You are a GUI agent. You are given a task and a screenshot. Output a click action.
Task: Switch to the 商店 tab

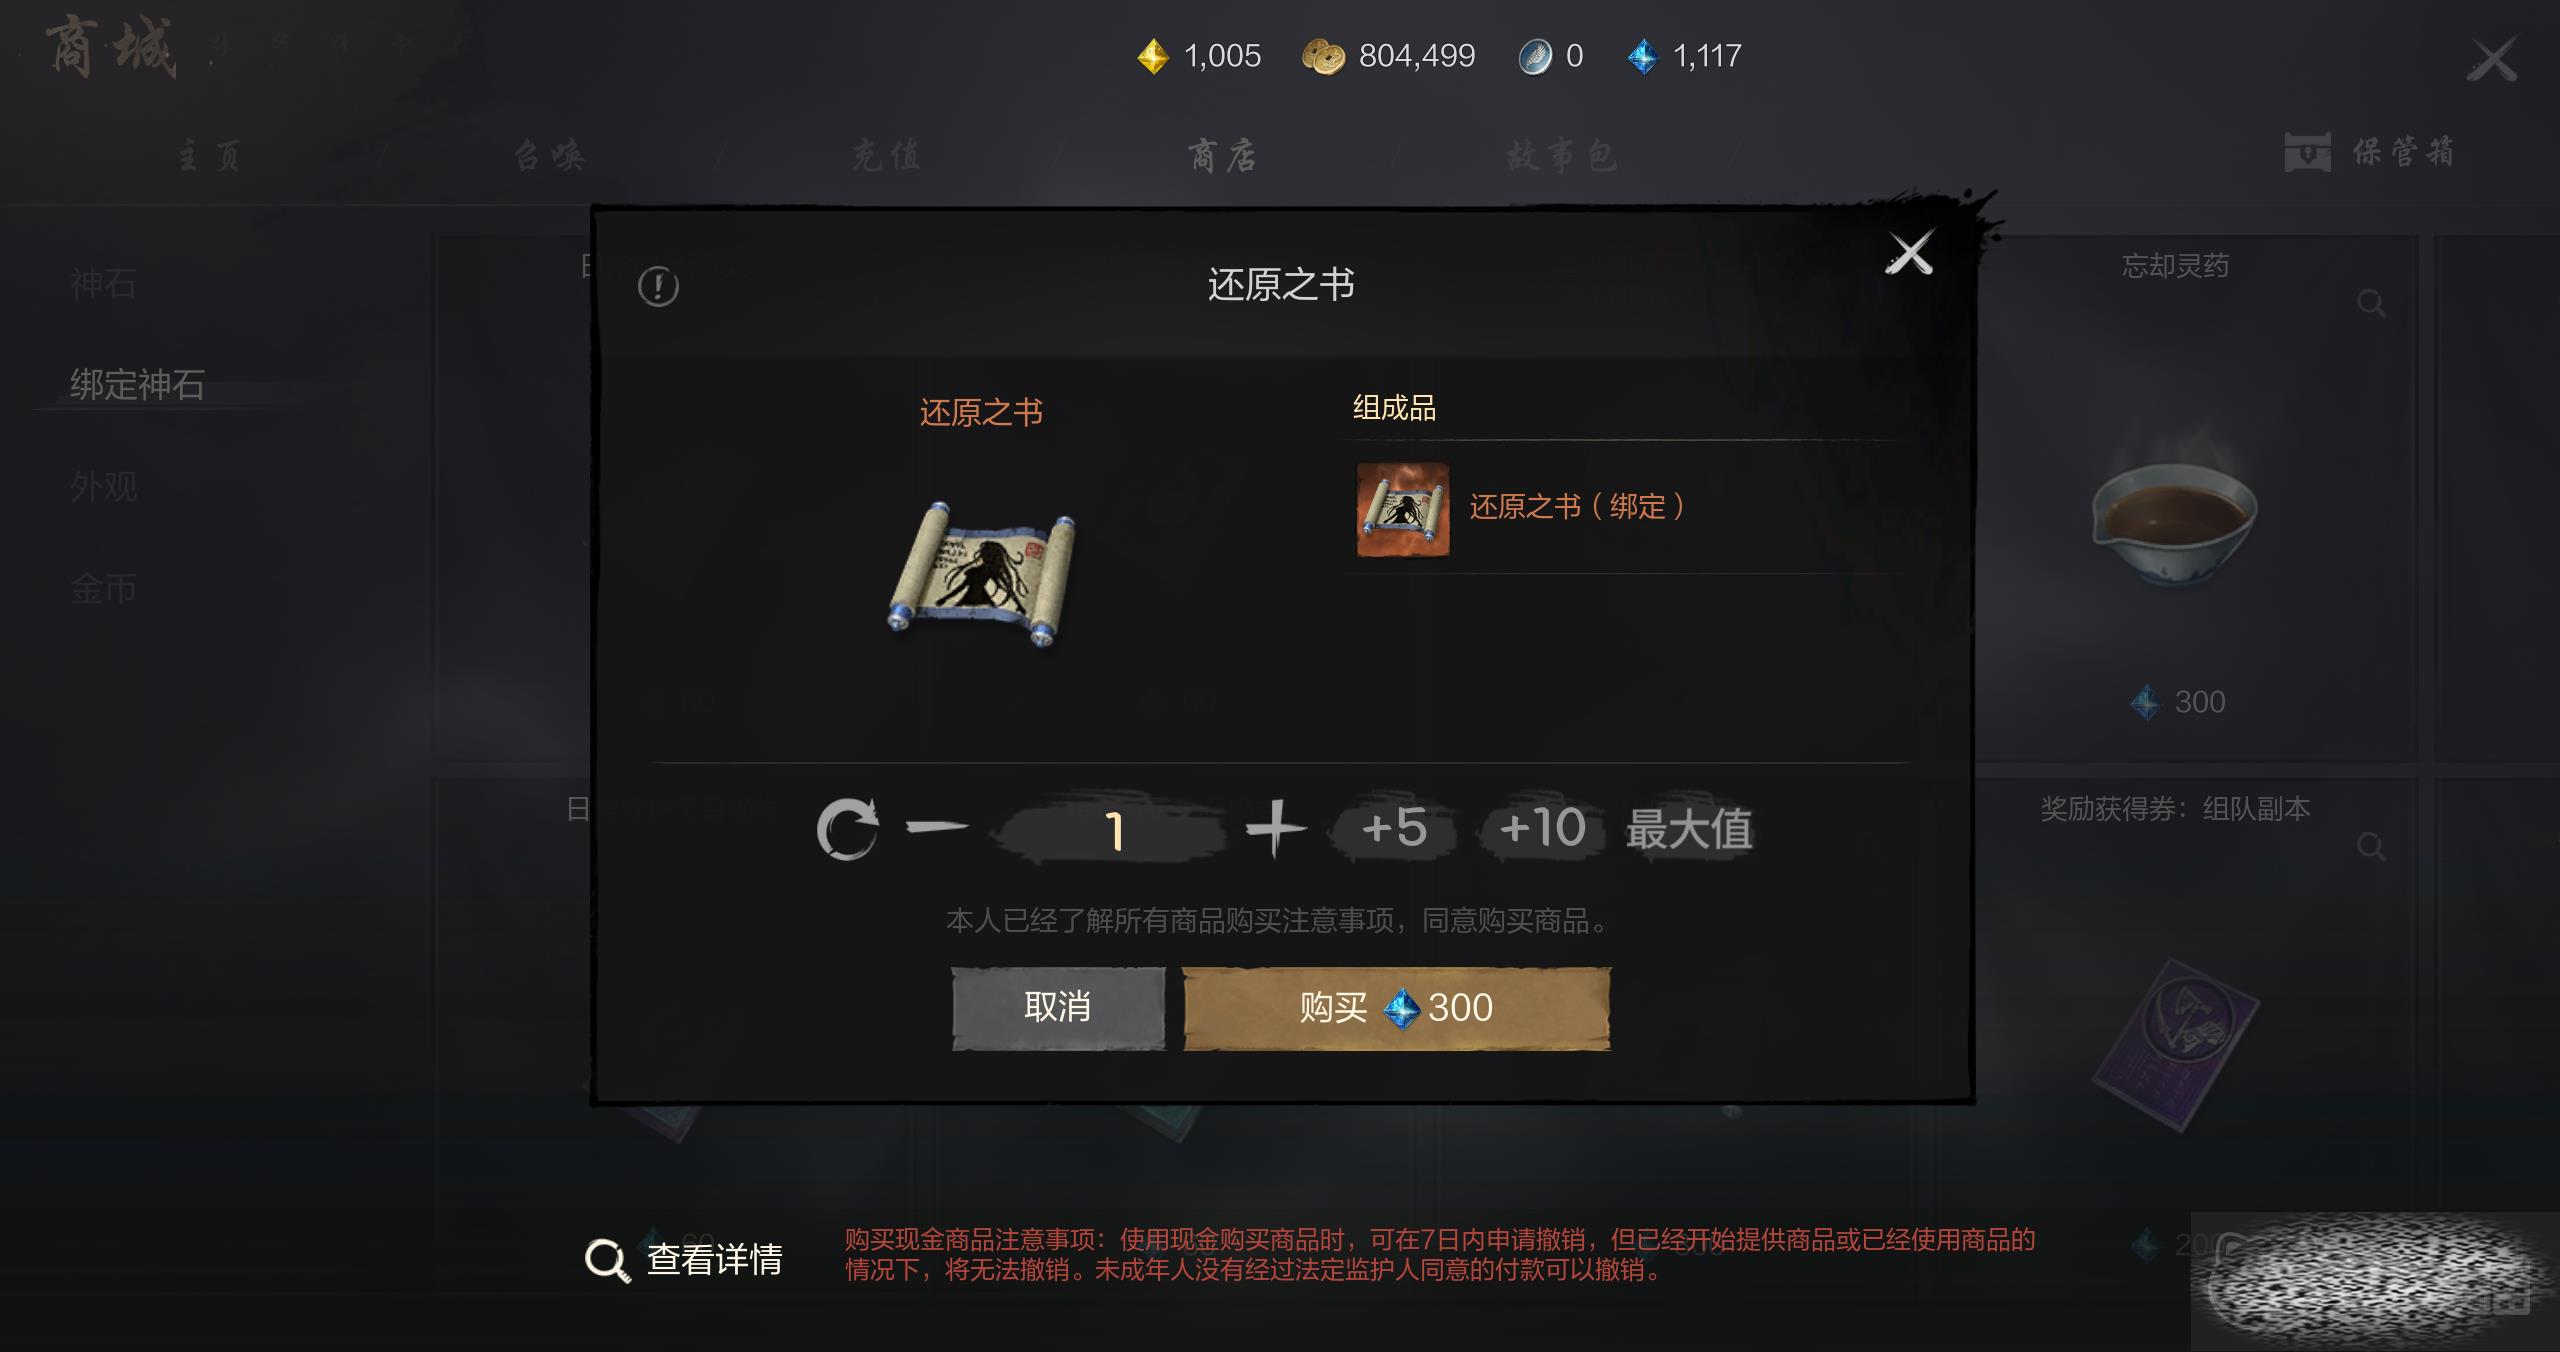pyautogui.click(x=1222, y=155)
